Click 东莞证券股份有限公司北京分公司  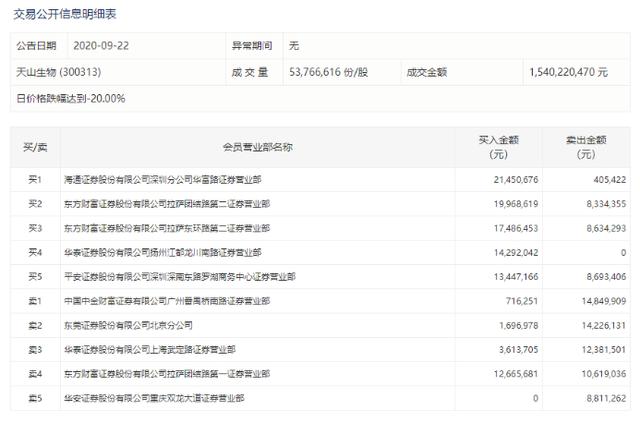[128, 325]
